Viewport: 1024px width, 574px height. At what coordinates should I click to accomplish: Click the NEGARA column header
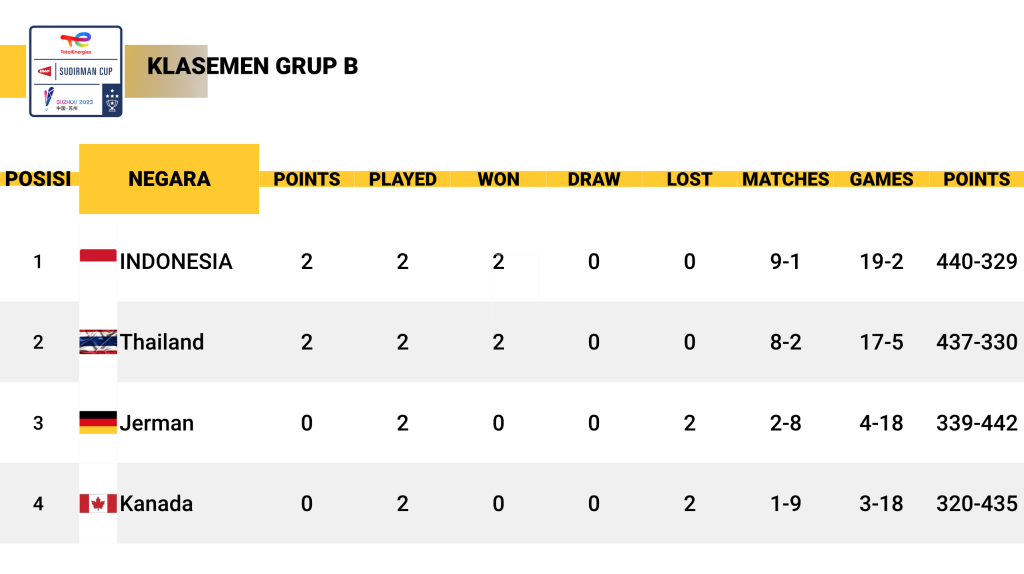coord(169,179)
